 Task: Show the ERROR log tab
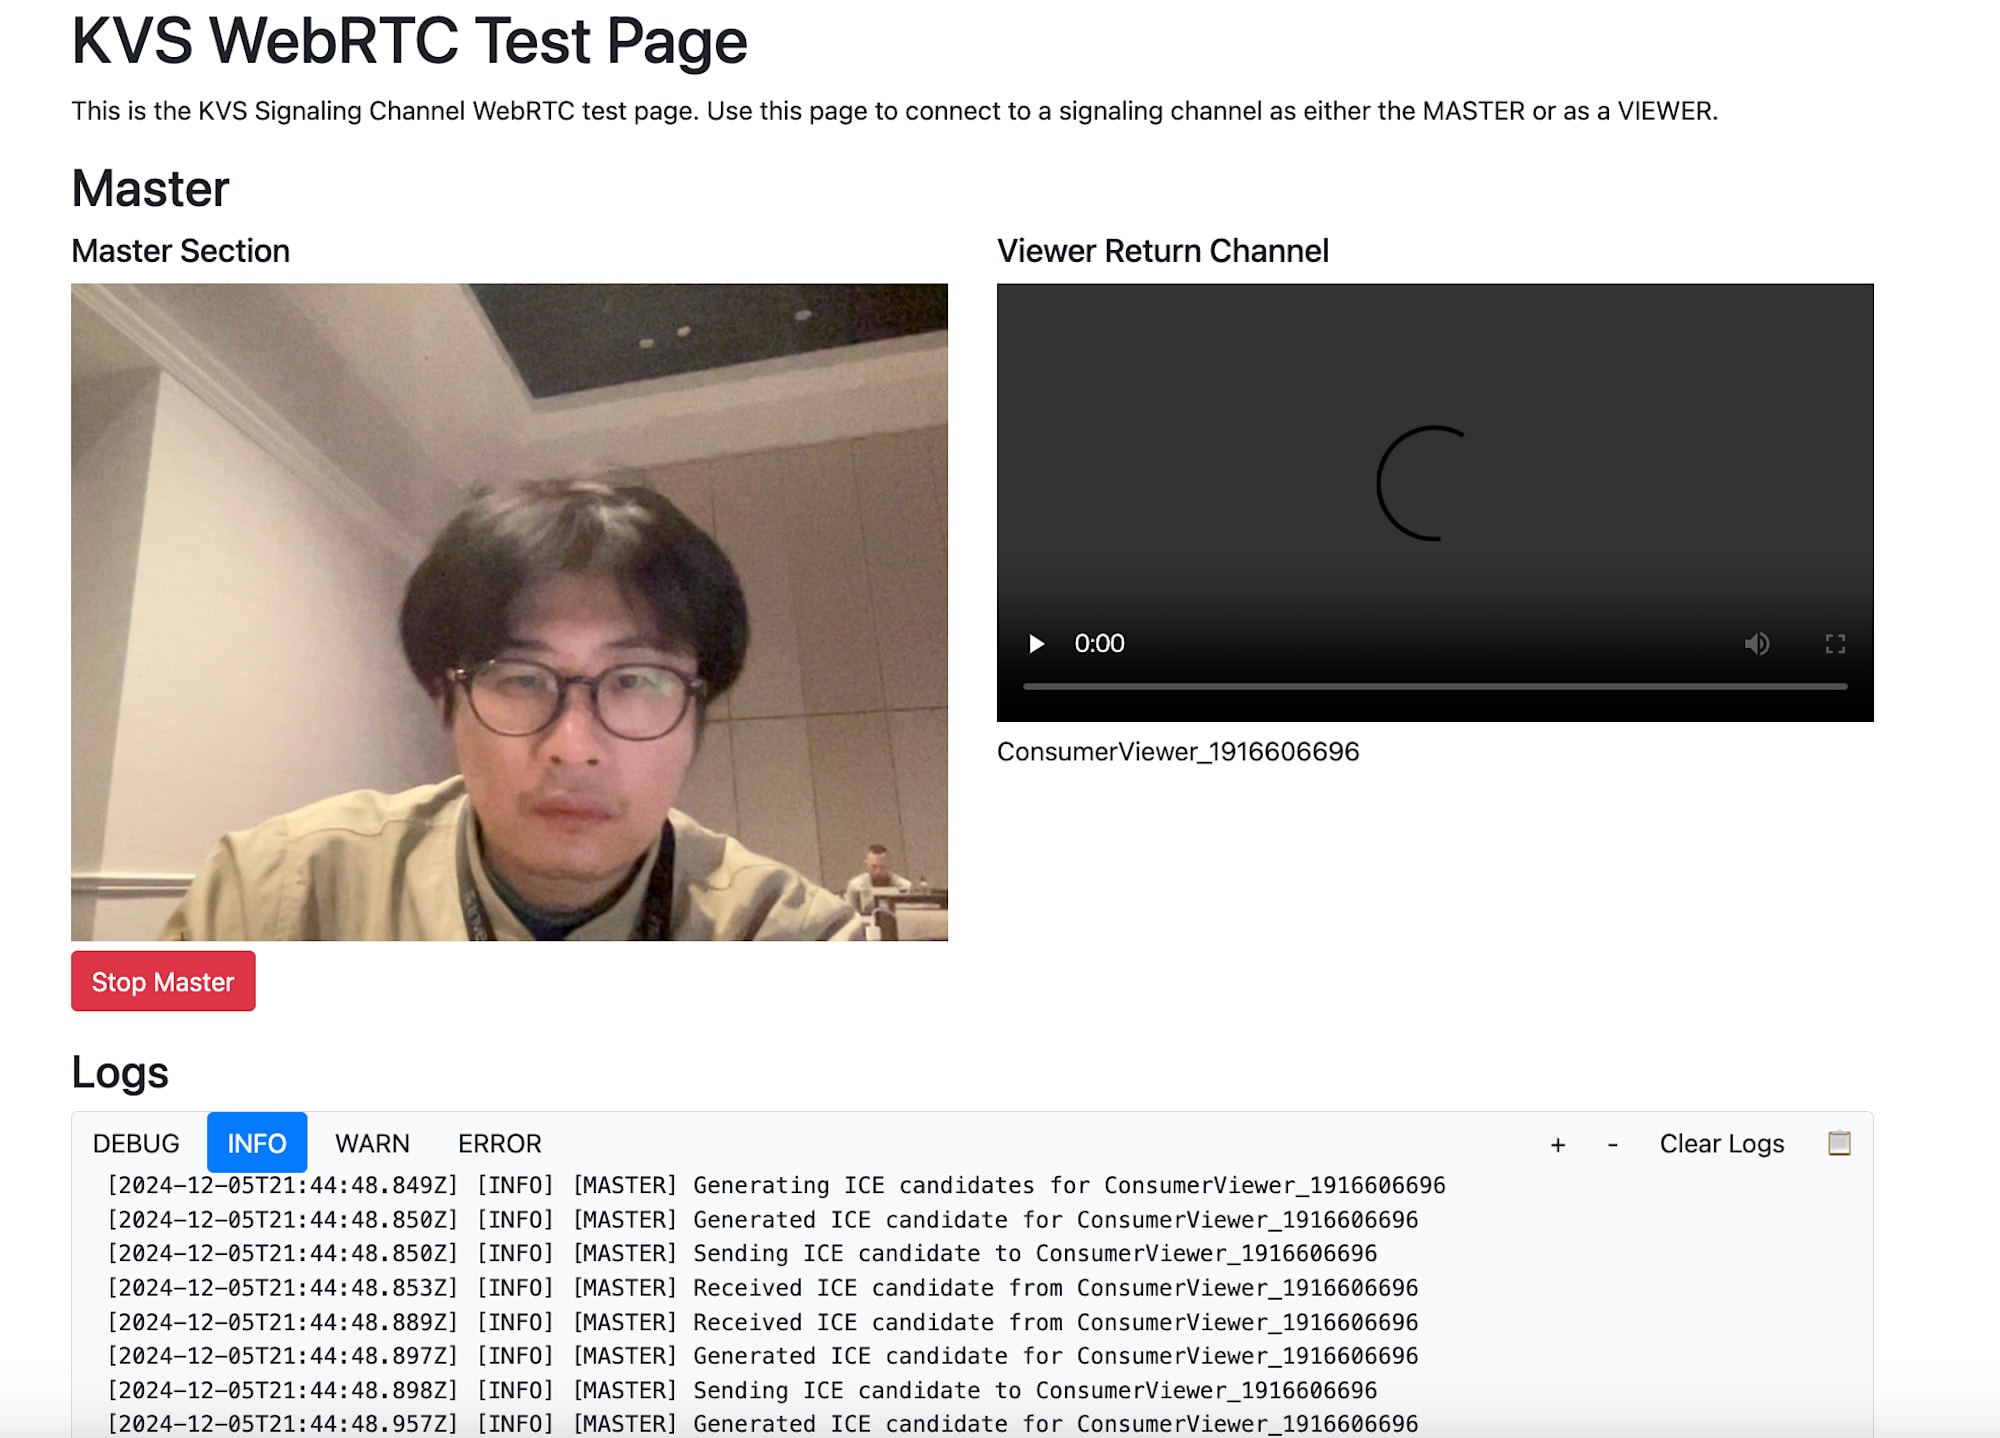500,1143
